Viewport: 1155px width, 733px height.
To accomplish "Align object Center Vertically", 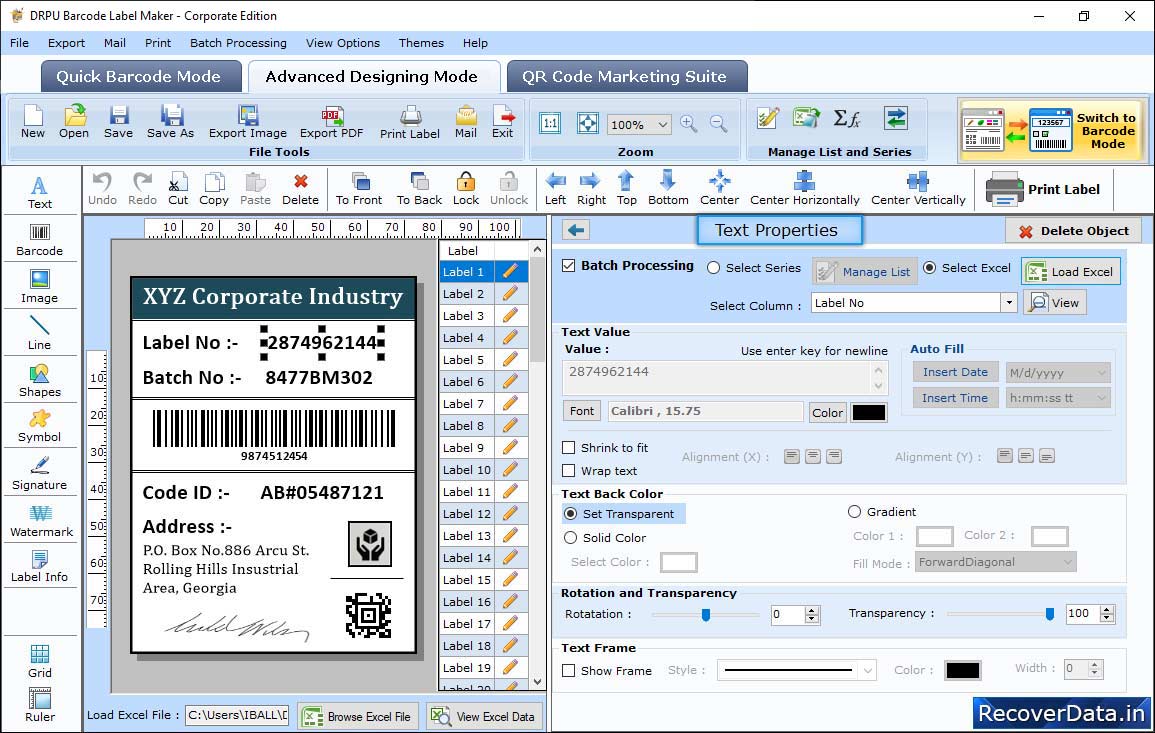I will pos(918,189).
